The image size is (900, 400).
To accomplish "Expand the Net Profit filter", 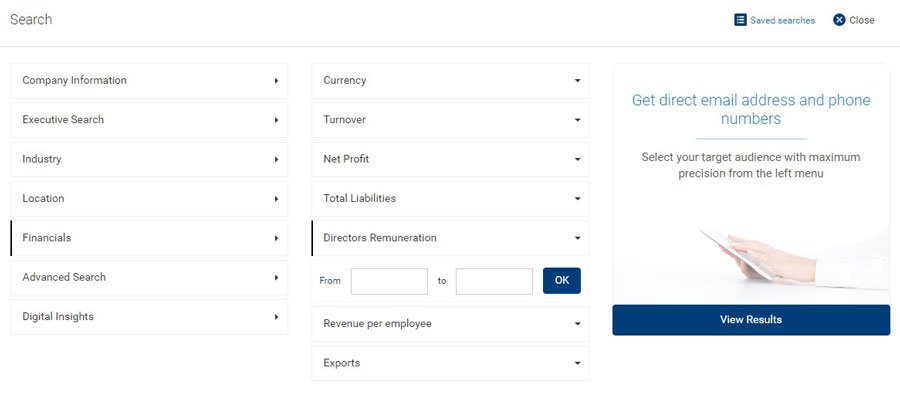I will pos(450,160).
